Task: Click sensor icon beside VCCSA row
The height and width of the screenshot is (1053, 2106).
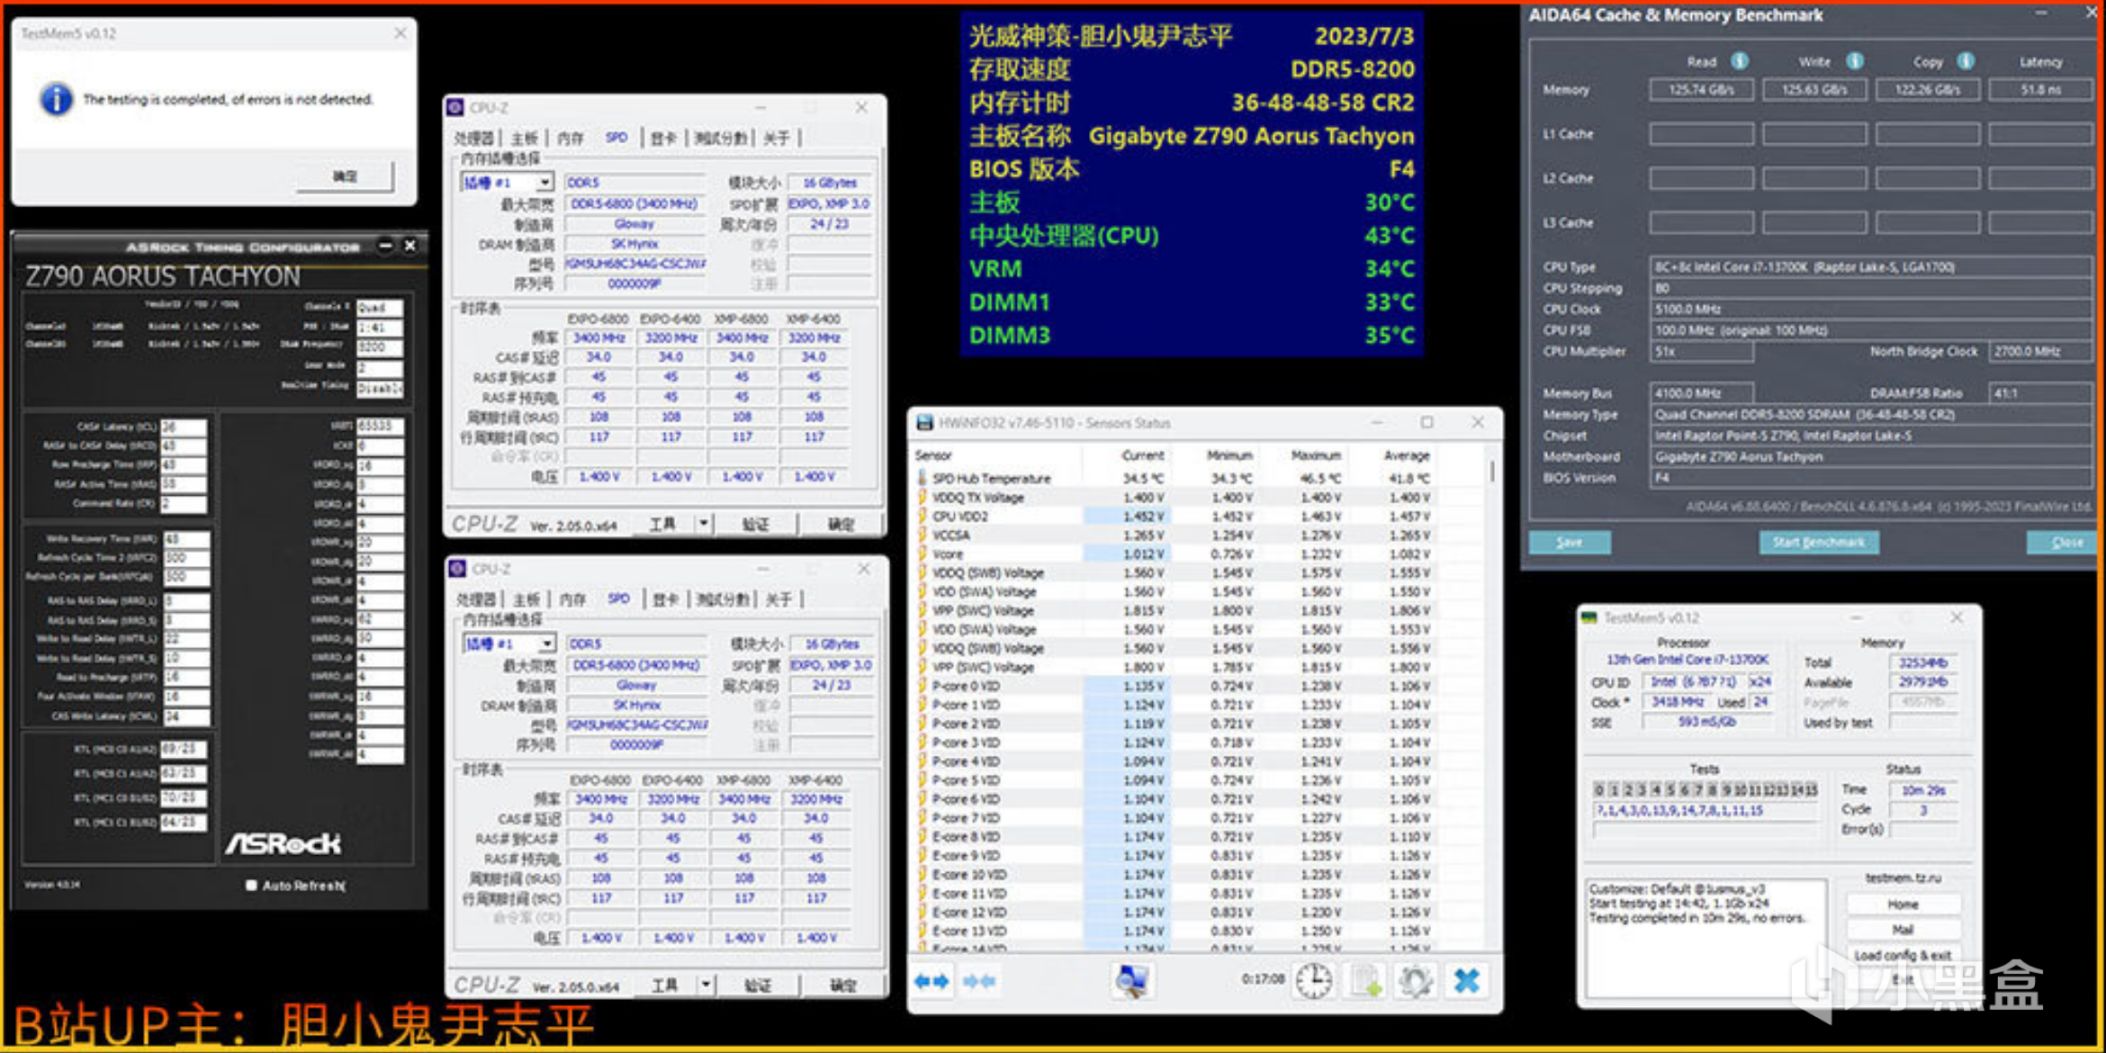Action: pos(922,535)
